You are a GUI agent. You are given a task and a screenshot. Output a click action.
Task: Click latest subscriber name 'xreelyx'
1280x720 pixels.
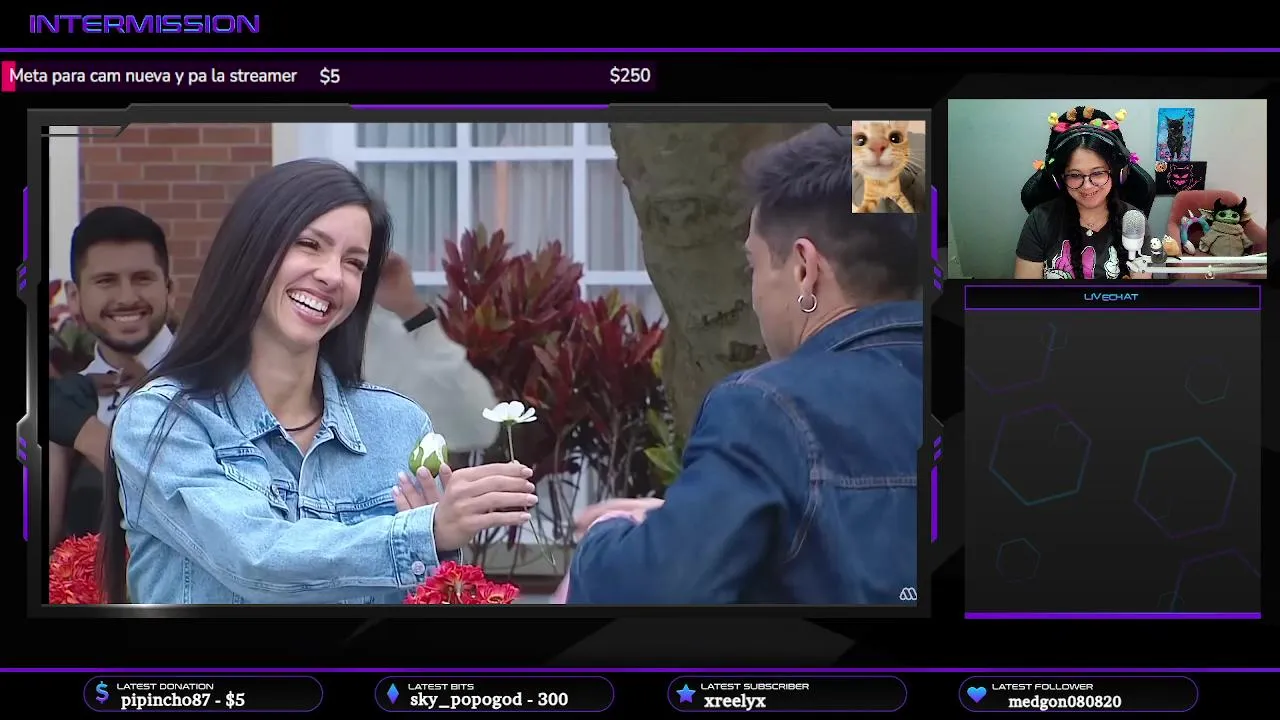point(735,701)
